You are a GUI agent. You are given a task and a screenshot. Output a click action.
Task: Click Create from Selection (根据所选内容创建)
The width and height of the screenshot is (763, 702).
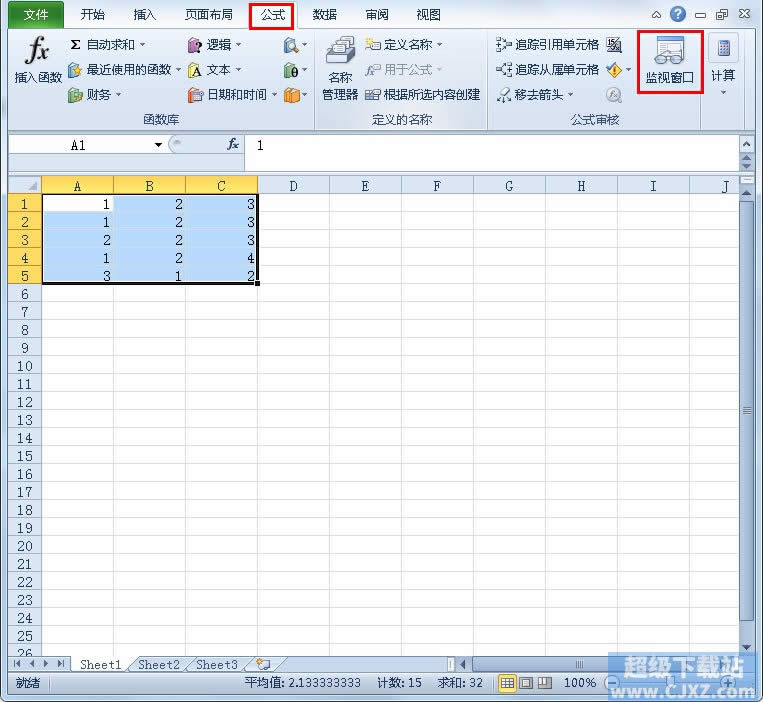pos(422,94)
